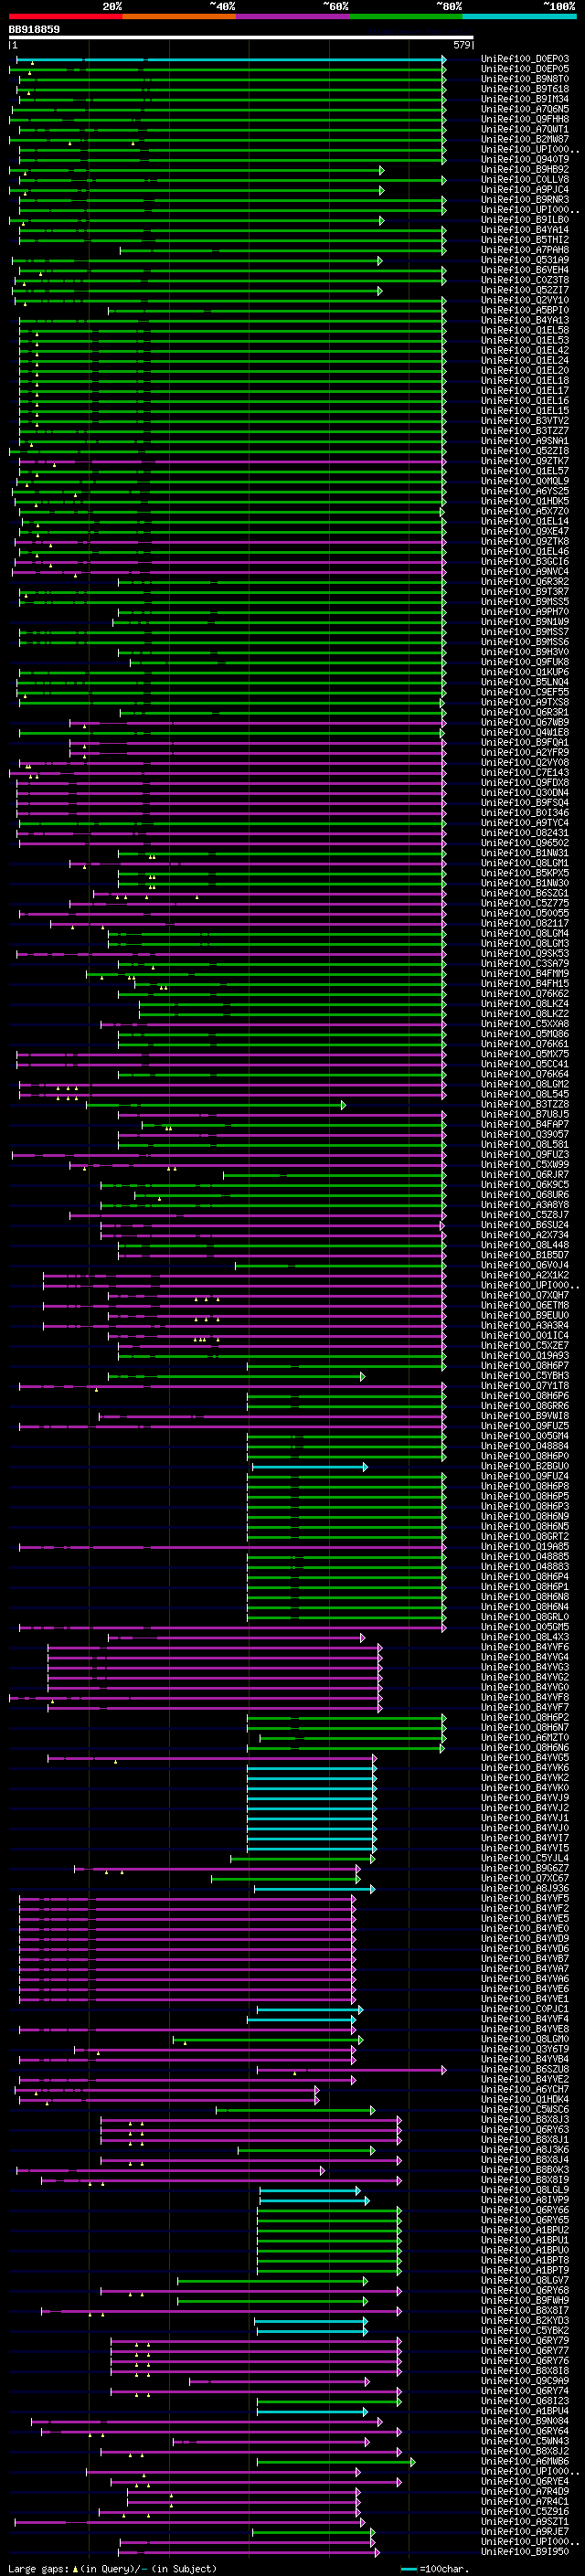Screen dimensions: 585x2576
Task: Click the orange ~40% identity legend segment
Action: [180, 17]
